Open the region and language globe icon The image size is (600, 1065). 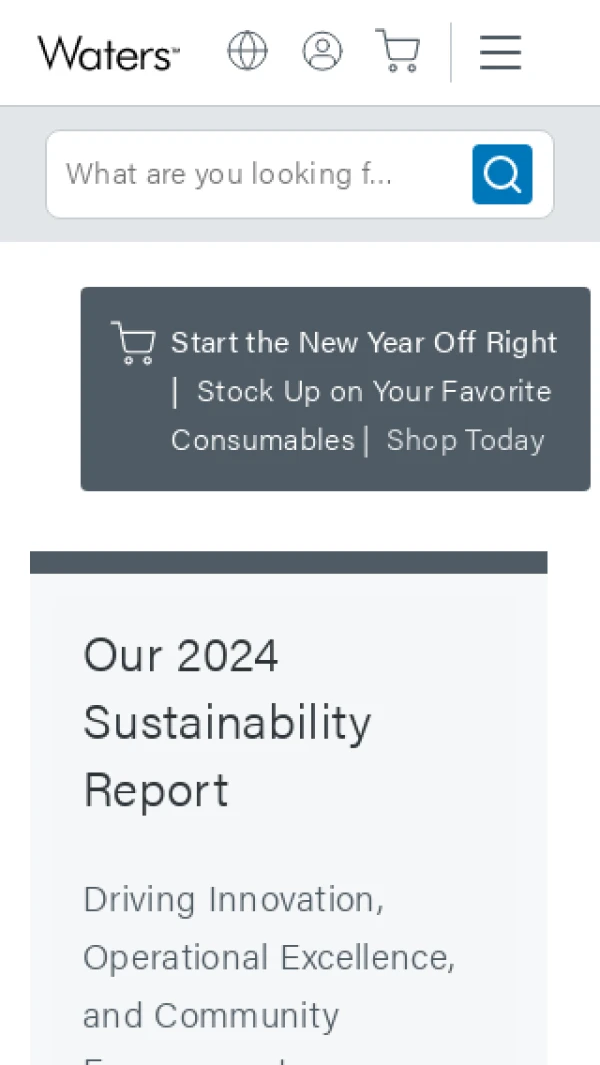(247, 51)
